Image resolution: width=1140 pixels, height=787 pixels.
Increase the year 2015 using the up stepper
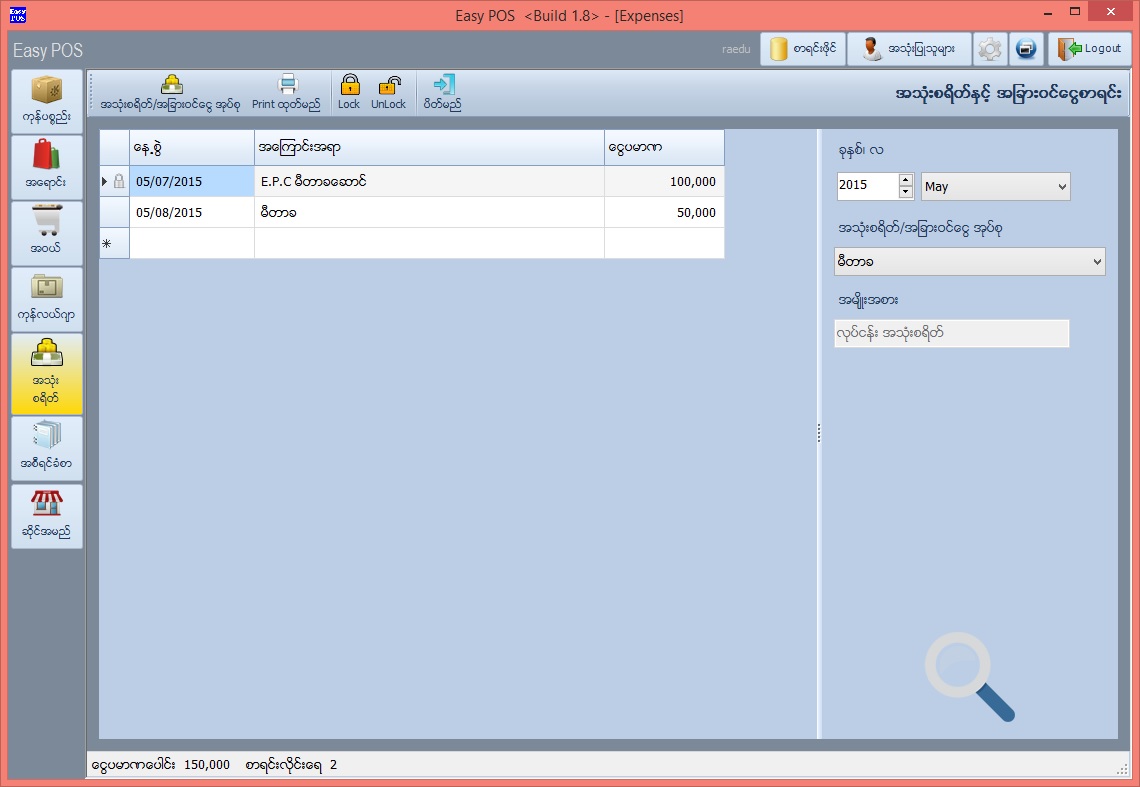906,181
